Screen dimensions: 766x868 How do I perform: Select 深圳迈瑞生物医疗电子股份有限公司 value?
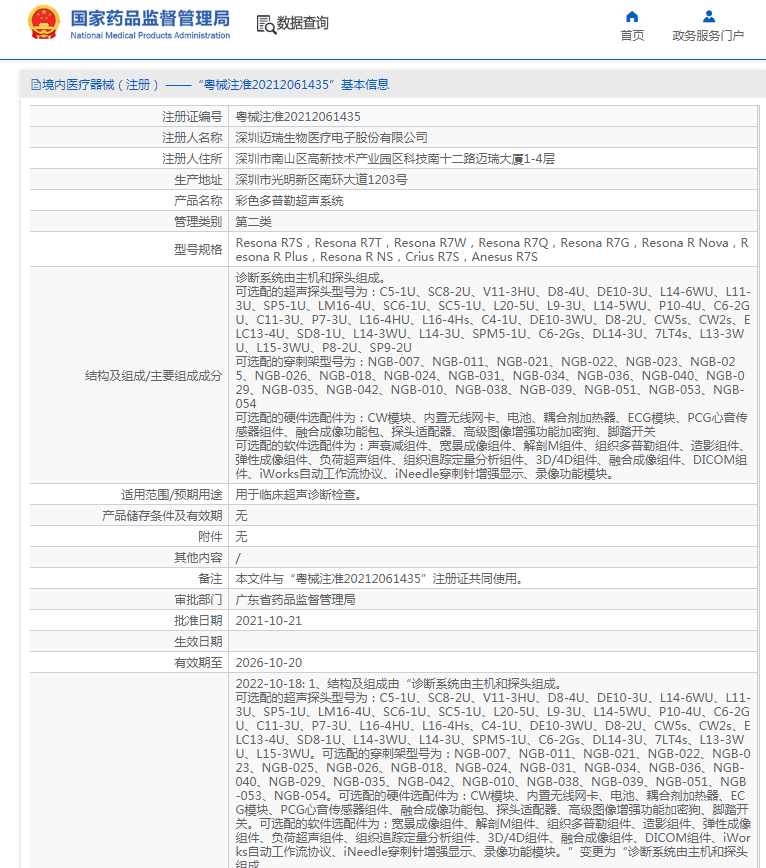click(332, 138)
